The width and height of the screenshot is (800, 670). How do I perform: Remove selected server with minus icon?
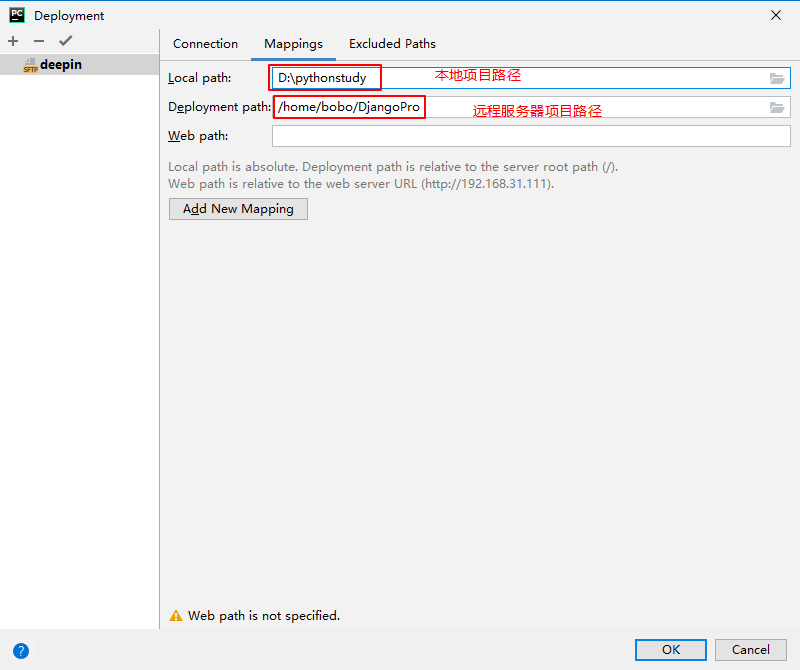(x=39, y=41)
